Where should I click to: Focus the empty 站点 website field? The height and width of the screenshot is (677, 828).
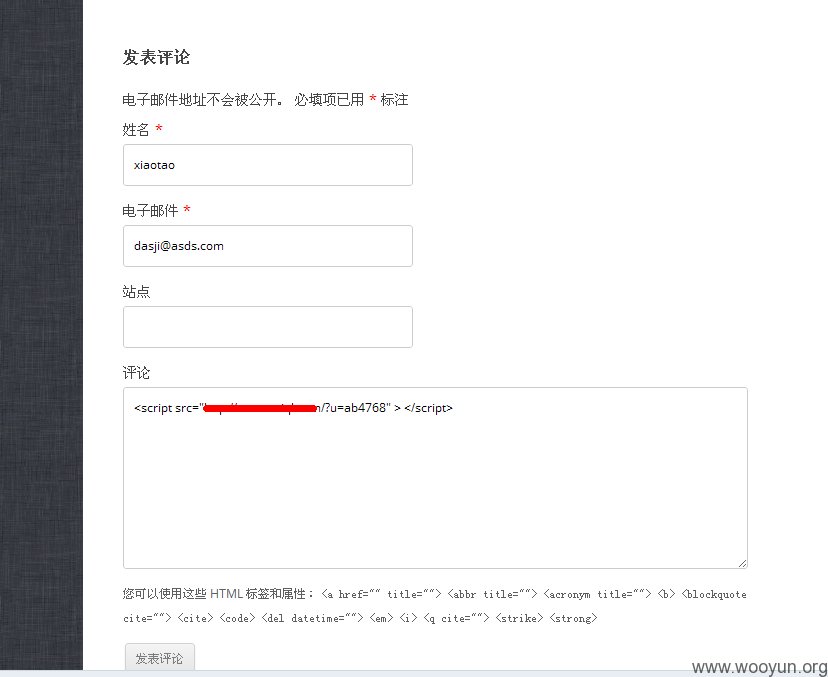268,327
